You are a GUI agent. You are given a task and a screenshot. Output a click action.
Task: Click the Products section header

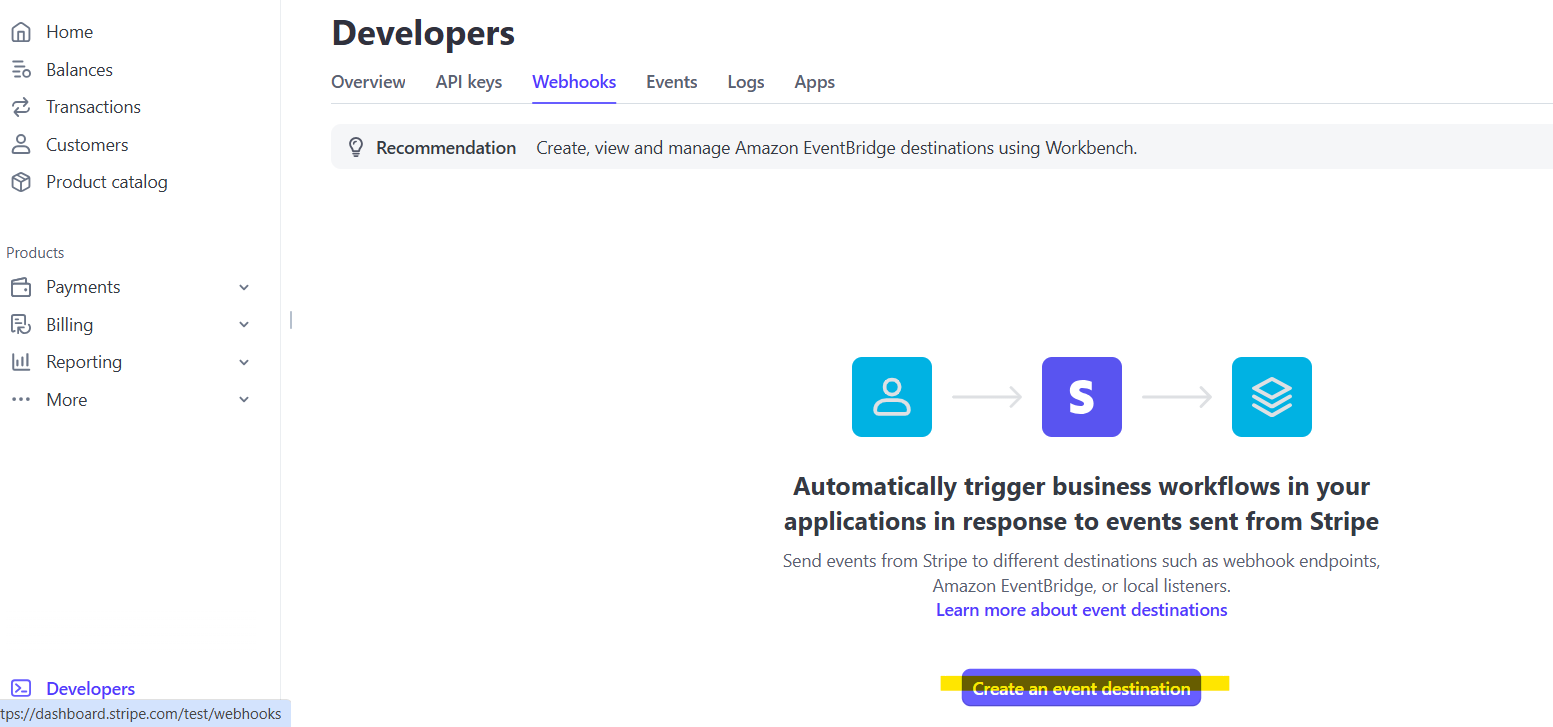(x=35, y=253)
